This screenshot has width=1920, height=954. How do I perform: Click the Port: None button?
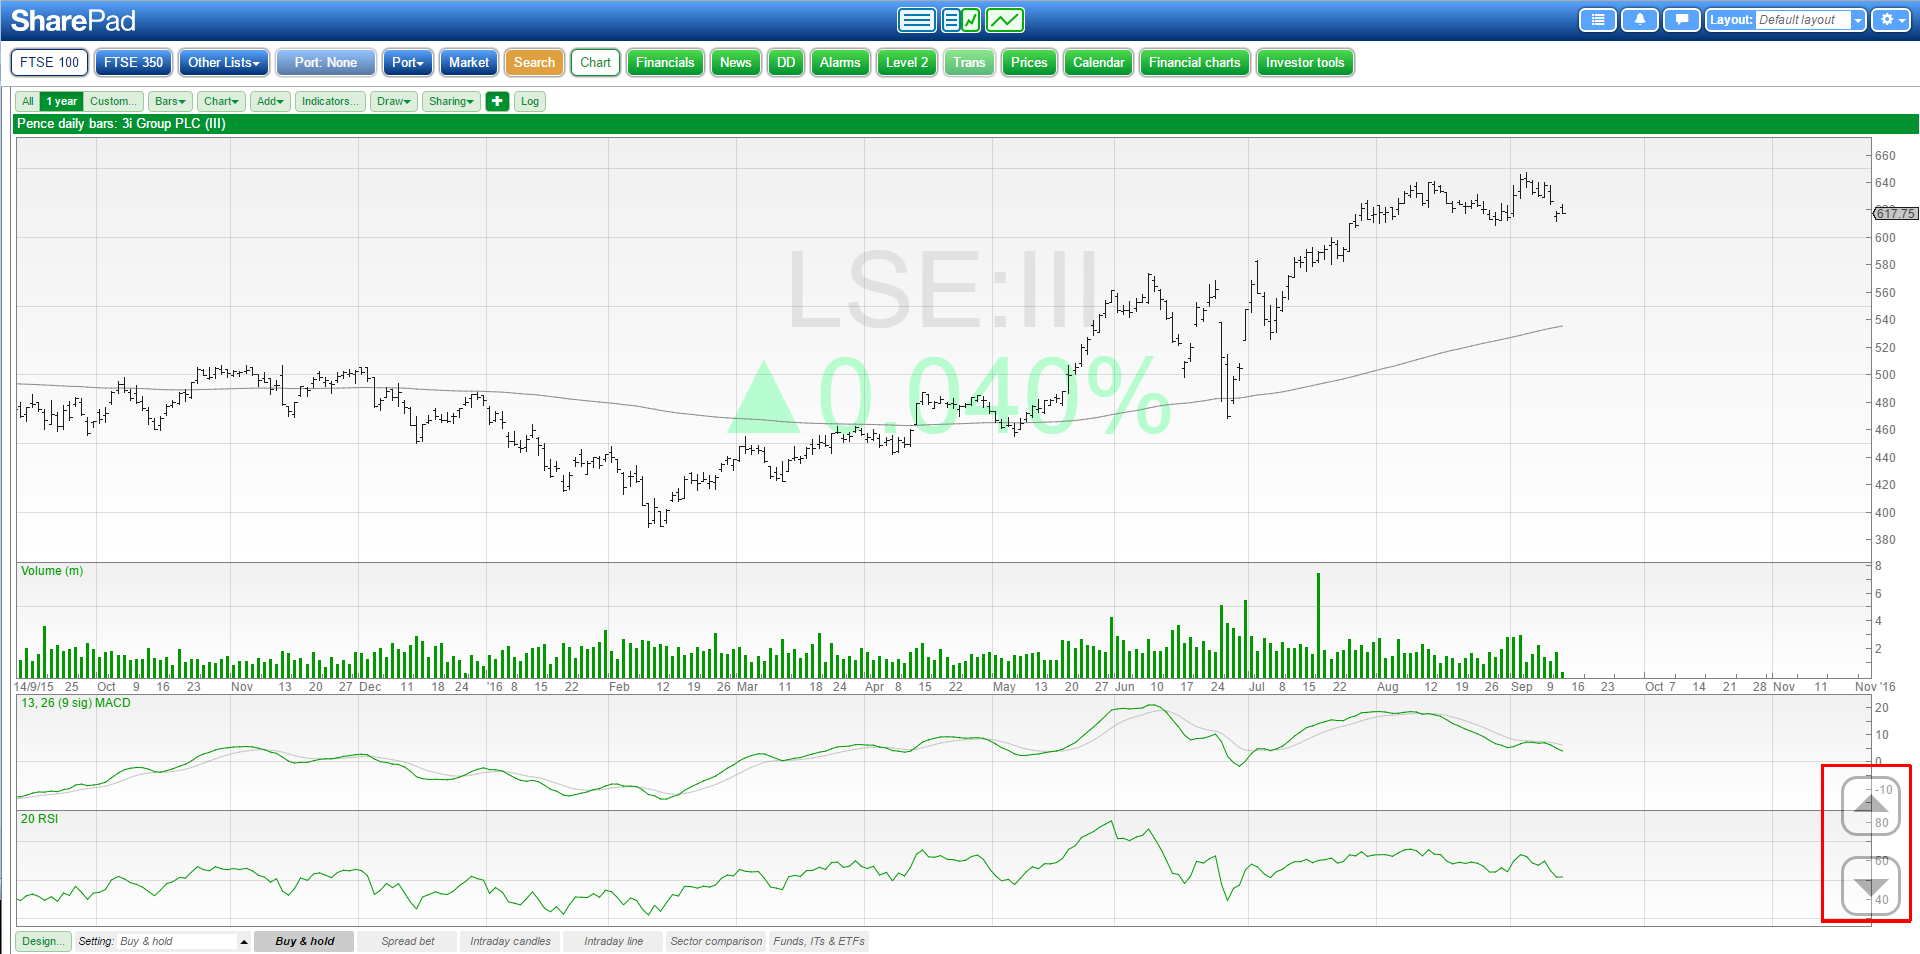point(326,62)
